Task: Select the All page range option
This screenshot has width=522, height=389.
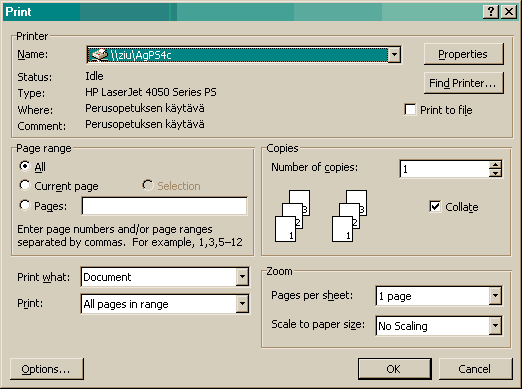Action: 25,166
